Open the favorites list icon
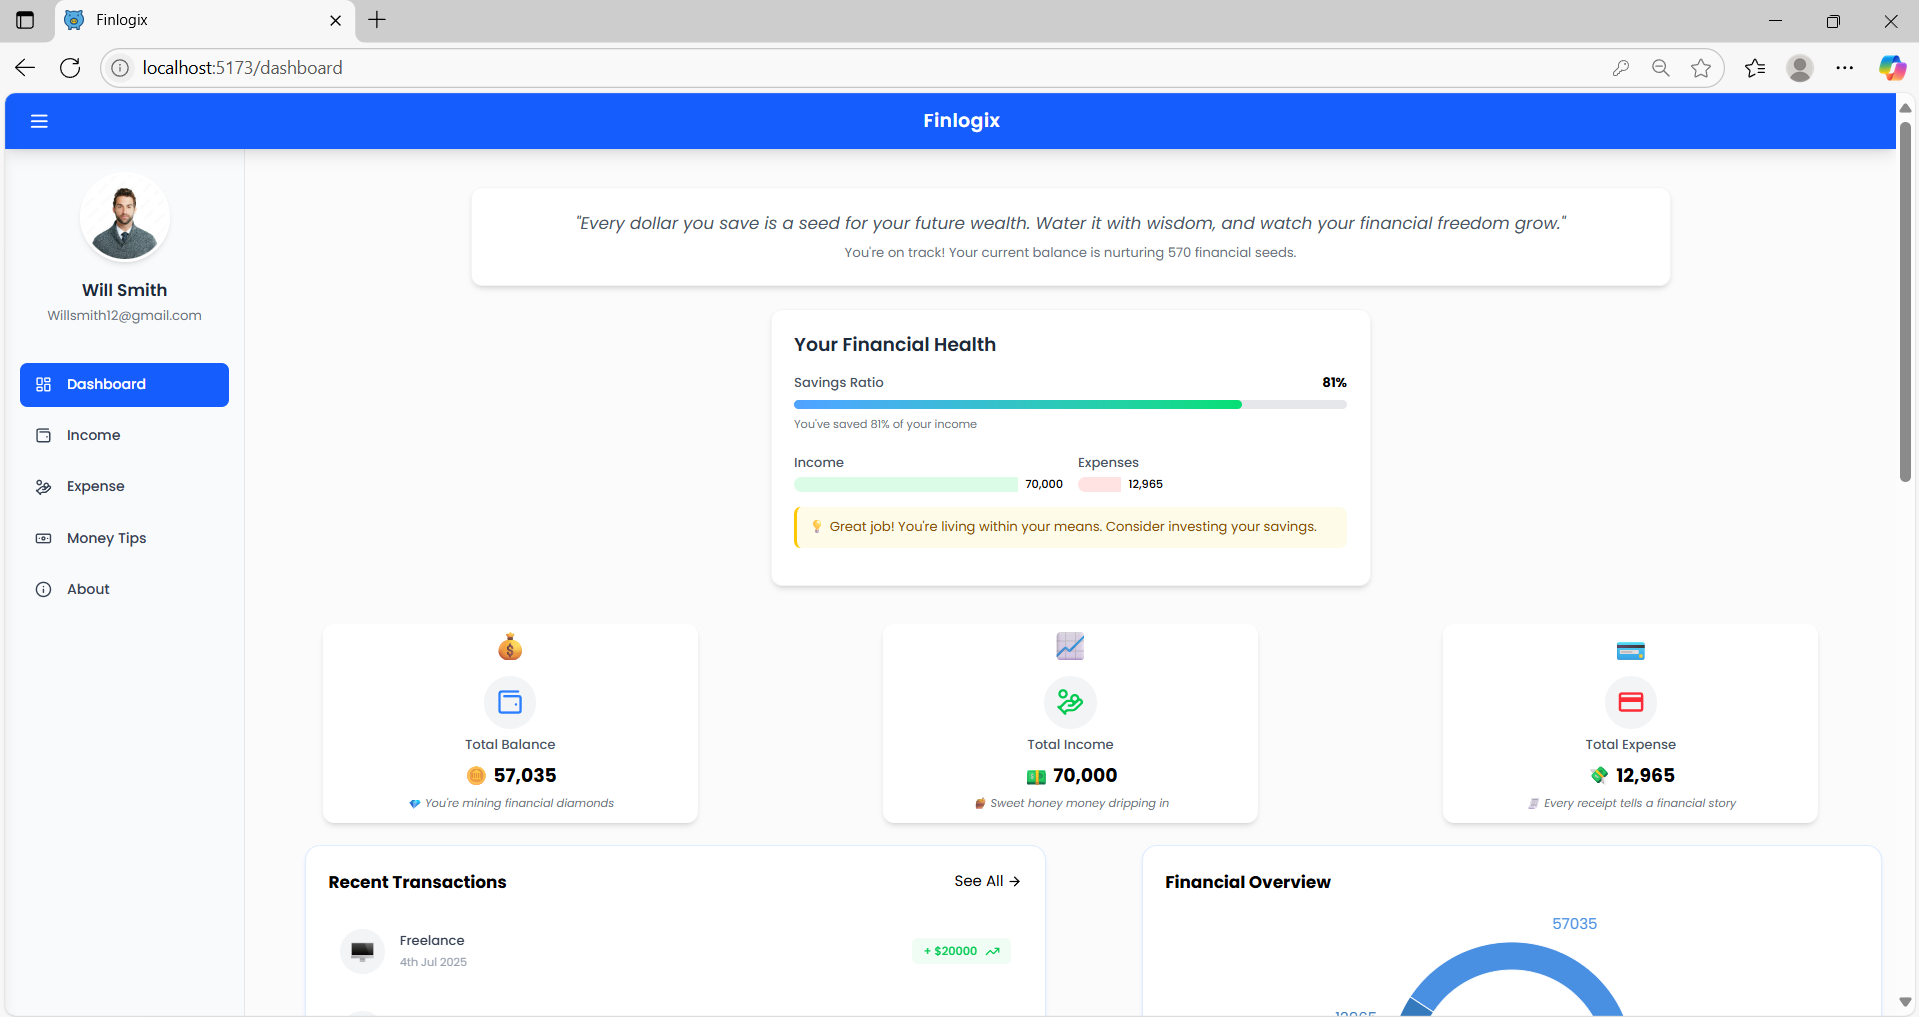 coord(1755,68)
